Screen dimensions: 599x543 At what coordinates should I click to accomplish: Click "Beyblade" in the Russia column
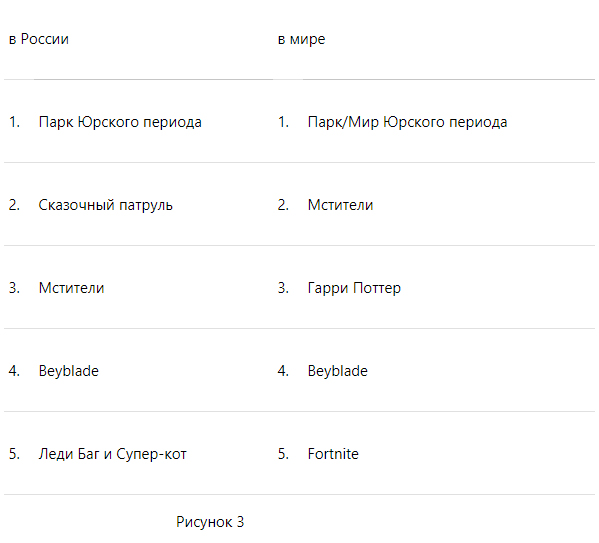click(x=69, y=371)
